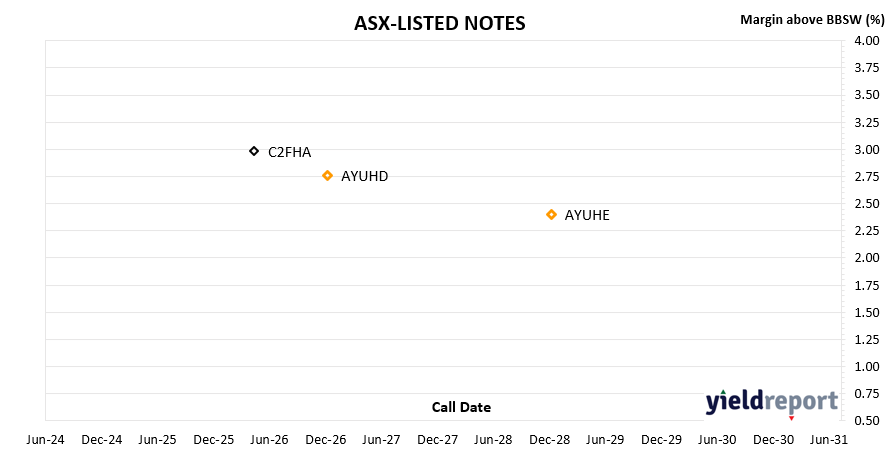
Task: Click the 3.00 y-axis value
Action: tap(868, 150)
